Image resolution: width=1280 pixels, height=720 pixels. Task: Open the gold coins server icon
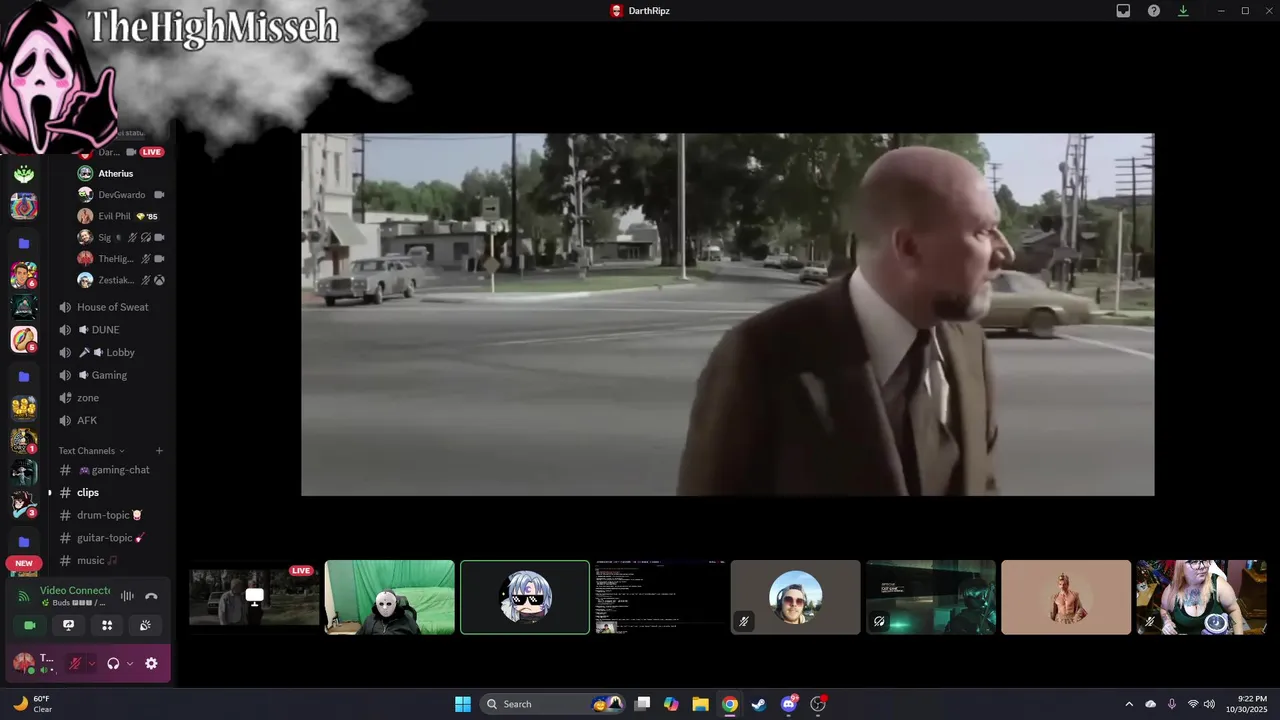click(x=24, y=408)
